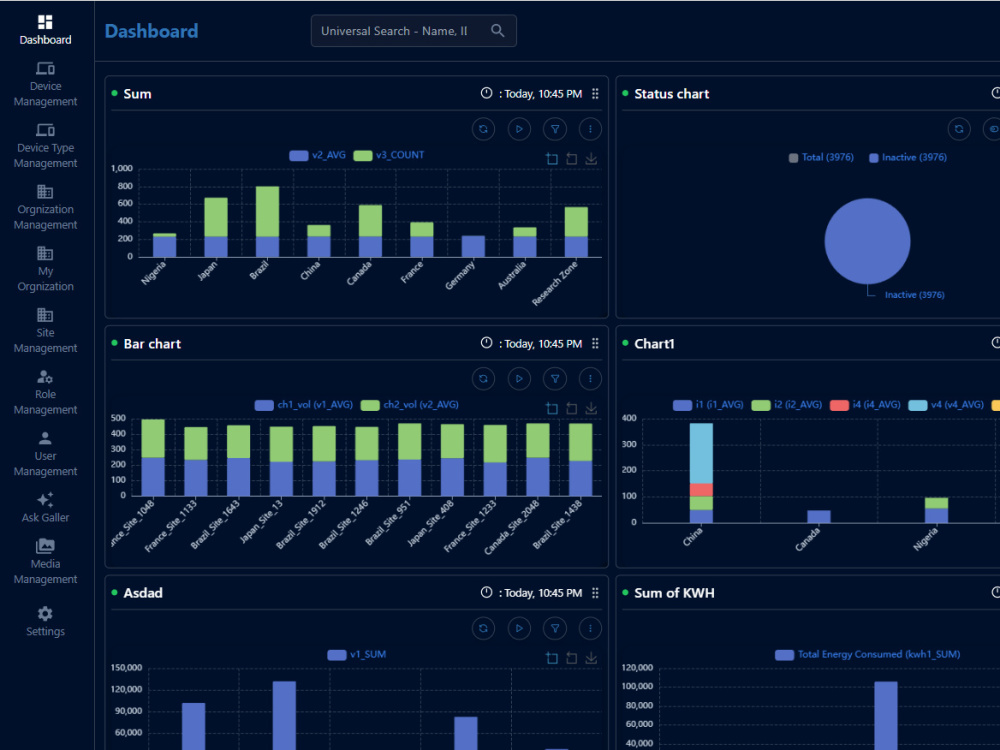
Task: Toggle Total (3976) in Status legend
Action: click(821, 158)
